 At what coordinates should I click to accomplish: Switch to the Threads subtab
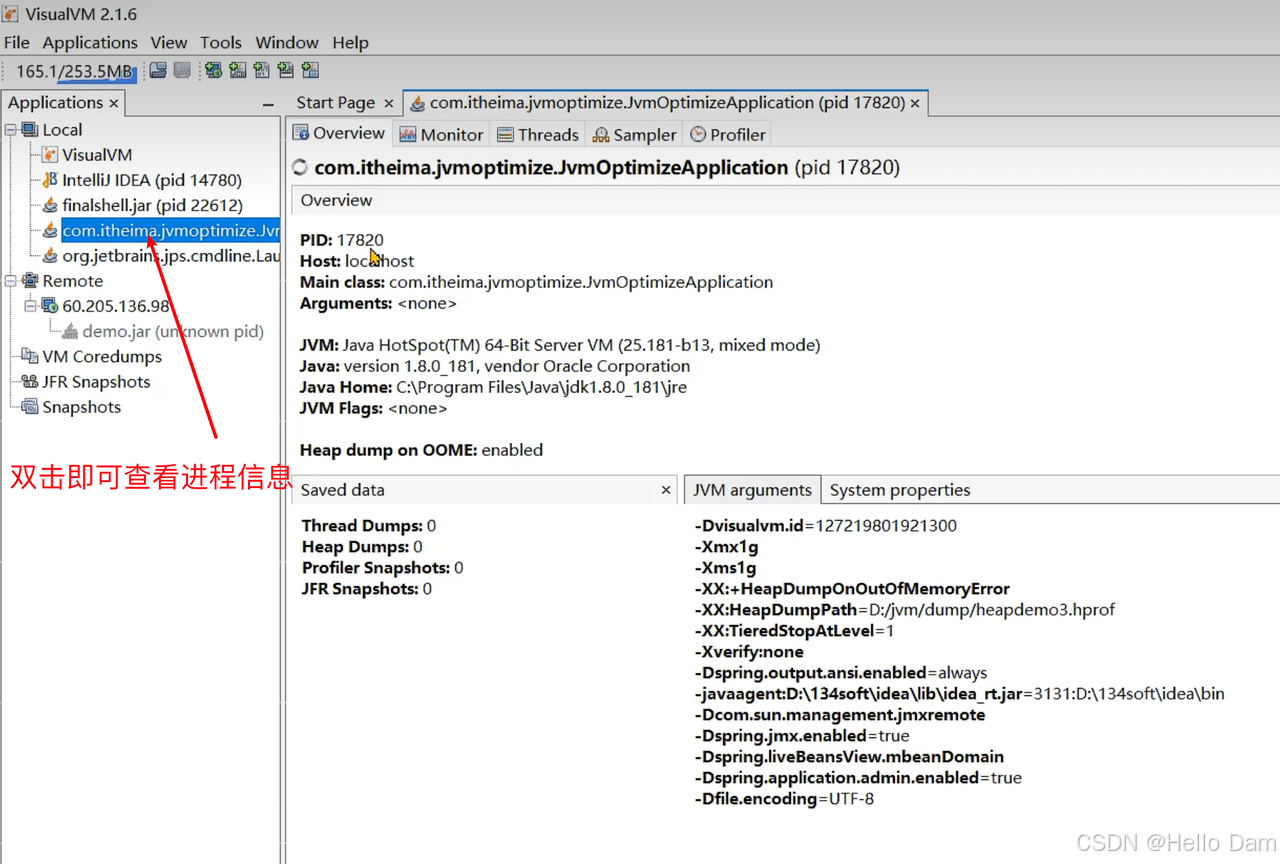[537, 134]
